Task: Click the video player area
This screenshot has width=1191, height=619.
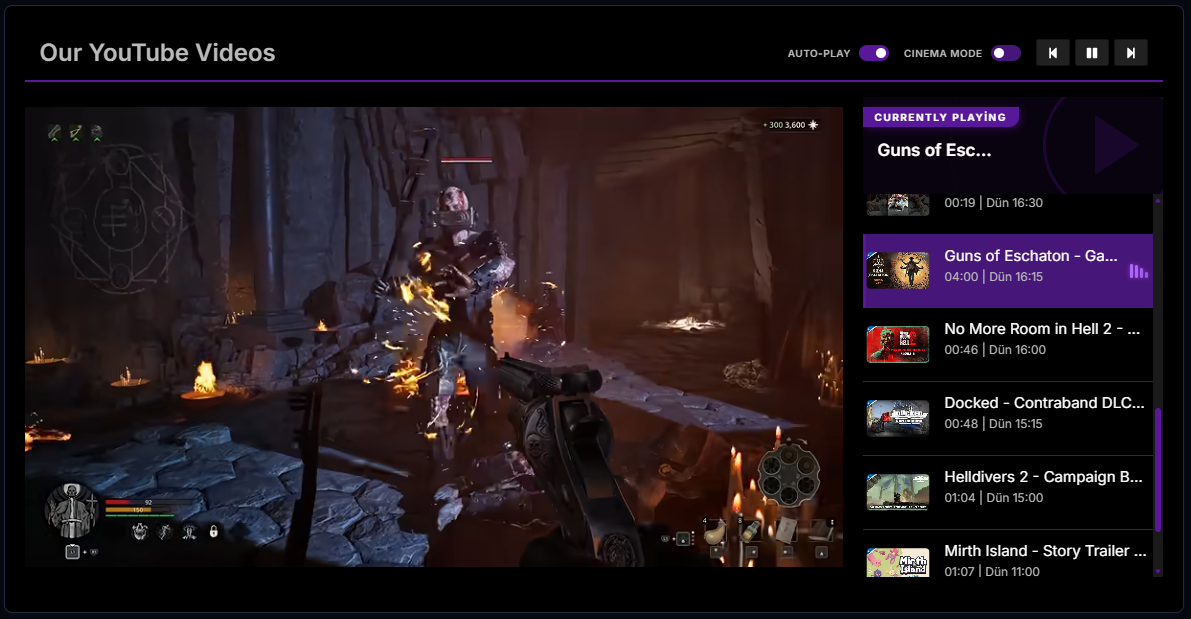Action: pos(434,336)
